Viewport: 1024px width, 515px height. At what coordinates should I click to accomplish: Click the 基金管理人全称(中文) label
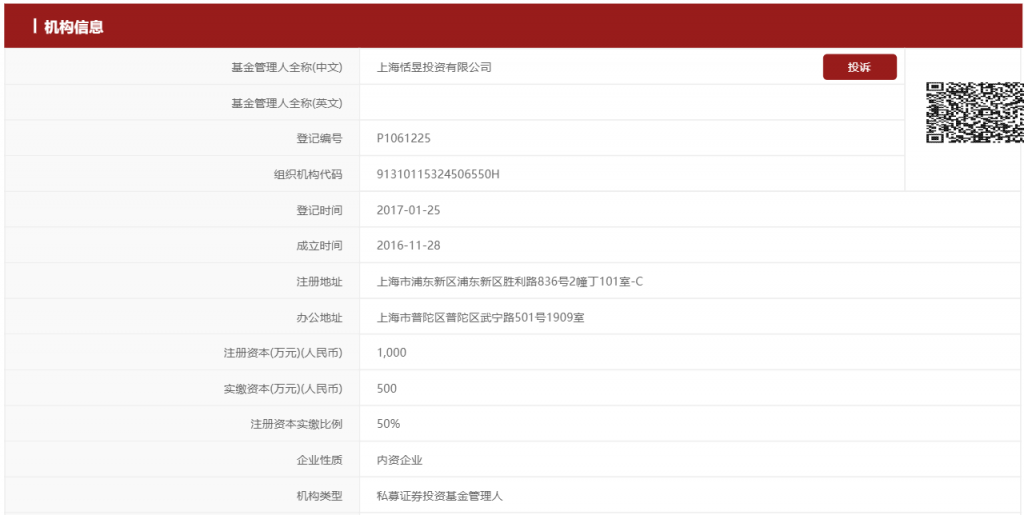tap(287, 67)
